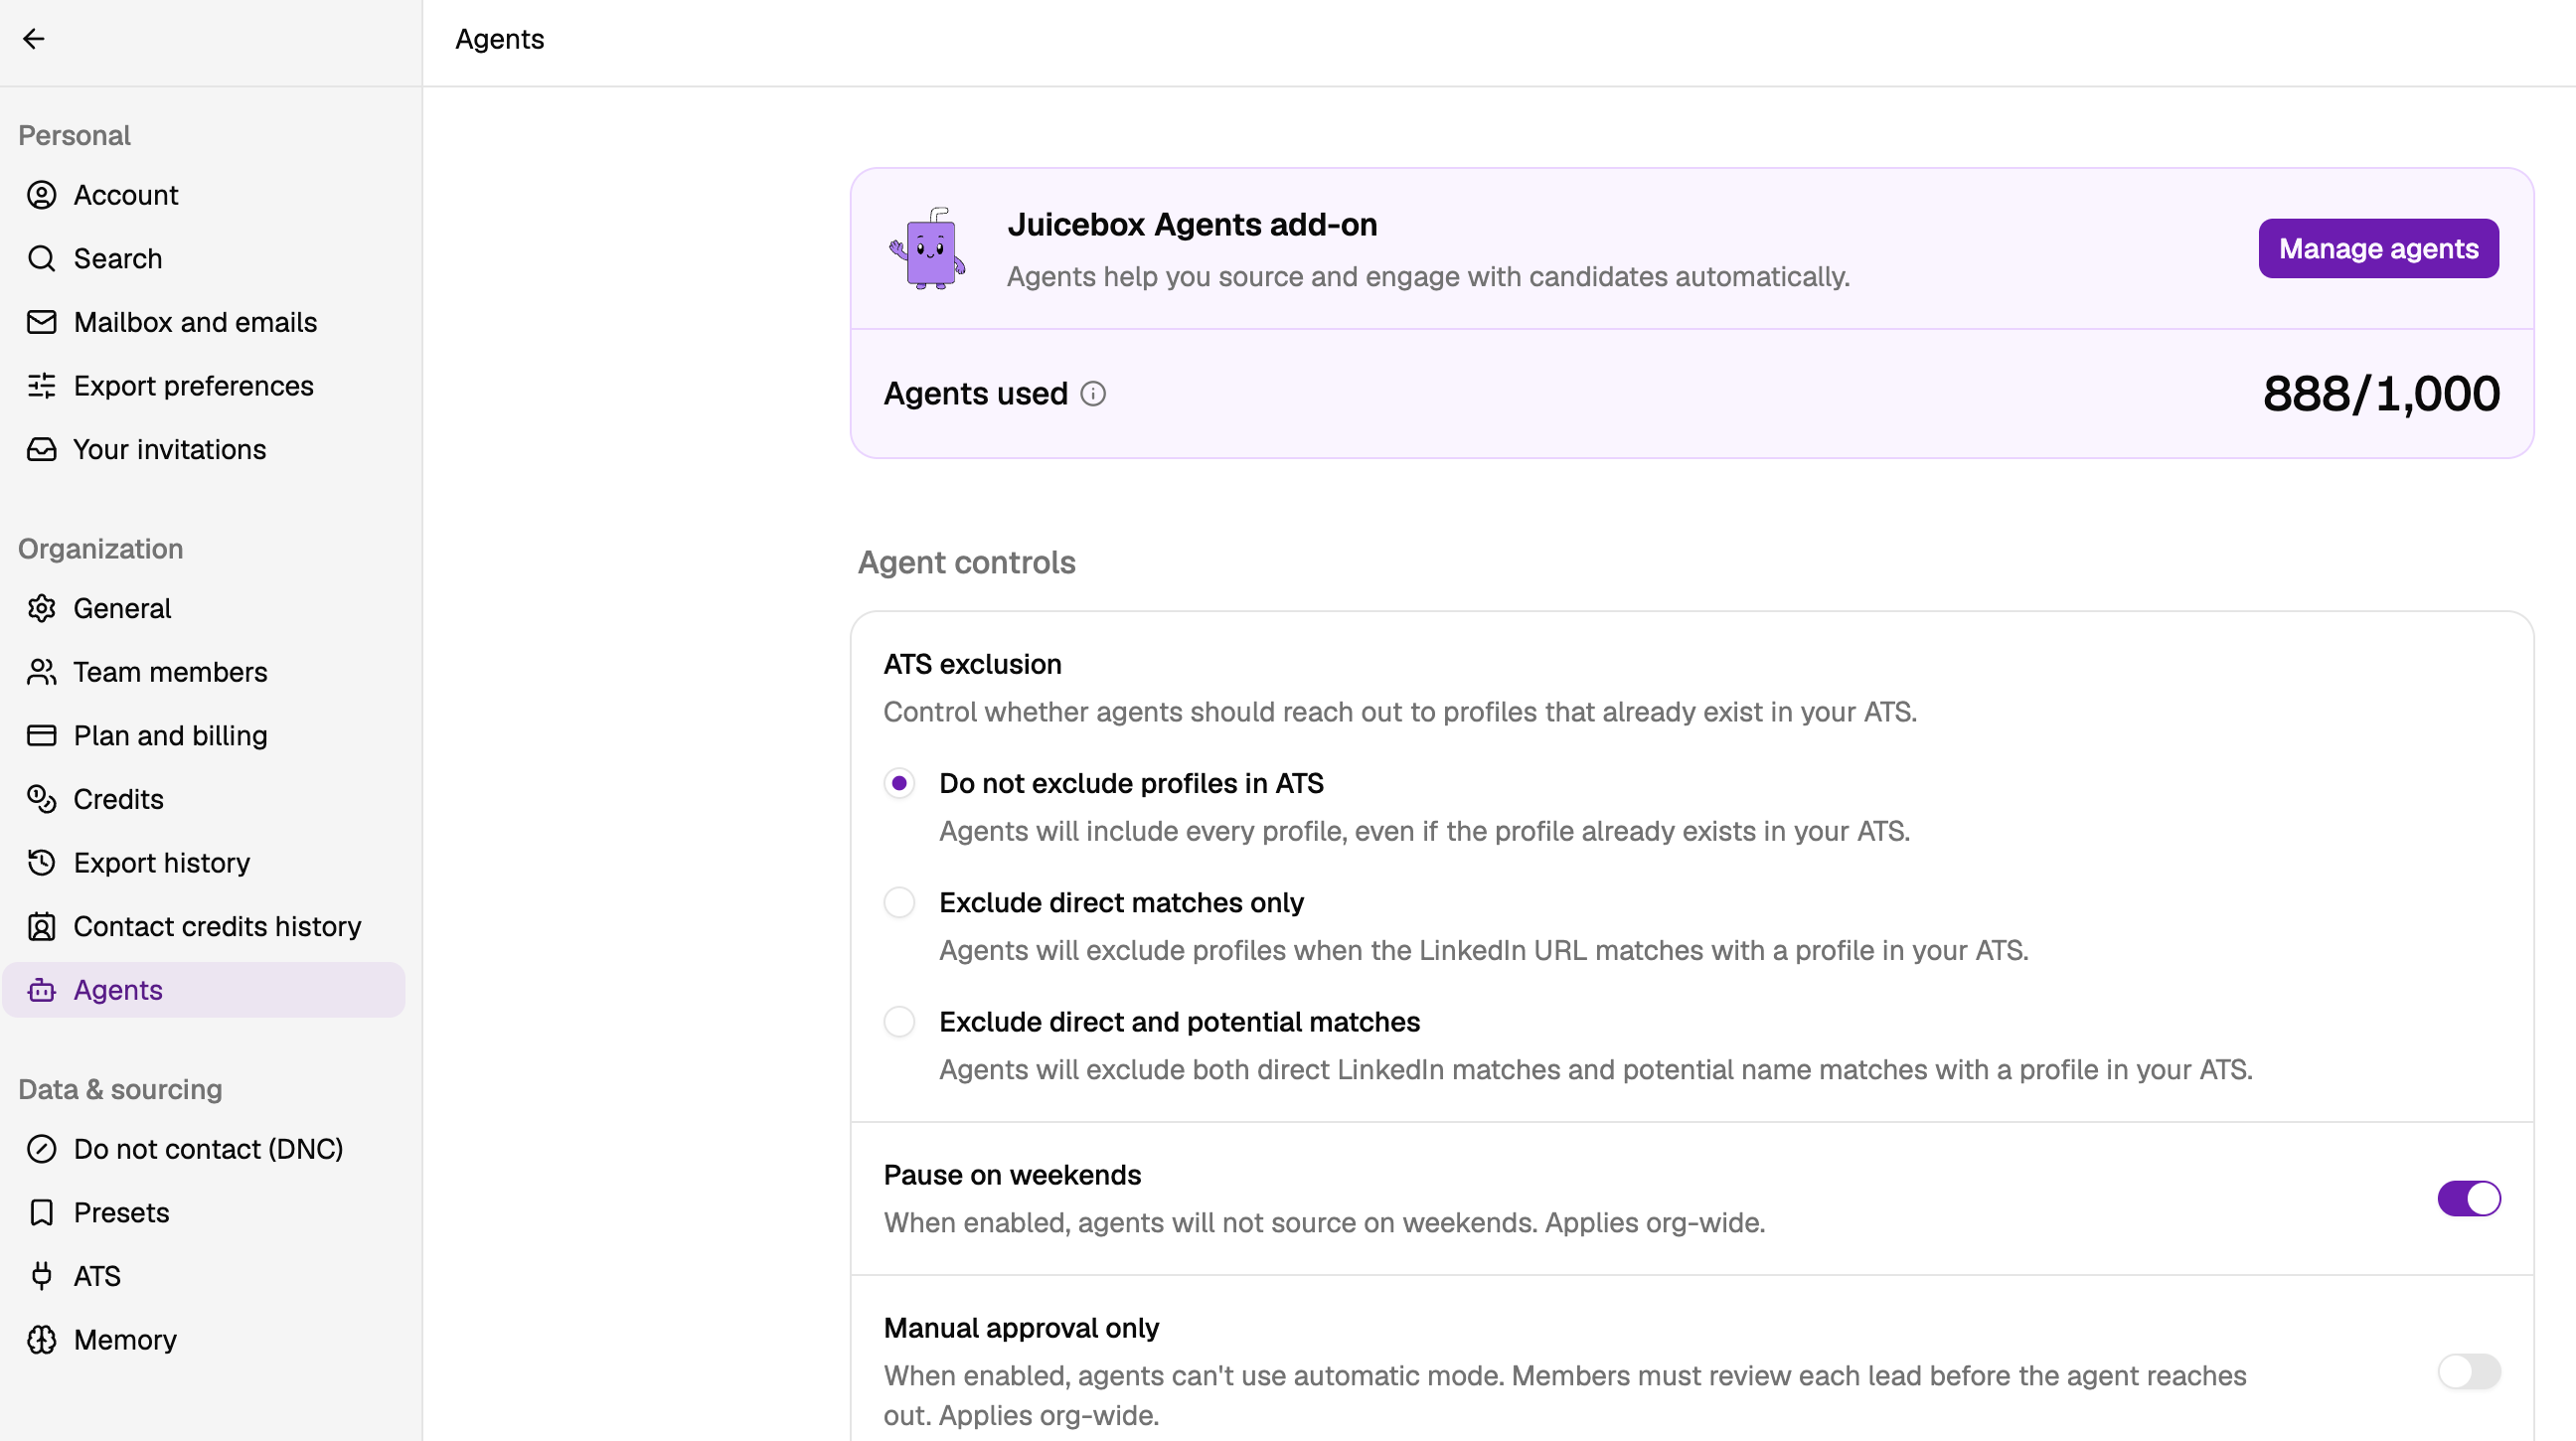
Task: Open the Credits page
Action: [204, 800]
